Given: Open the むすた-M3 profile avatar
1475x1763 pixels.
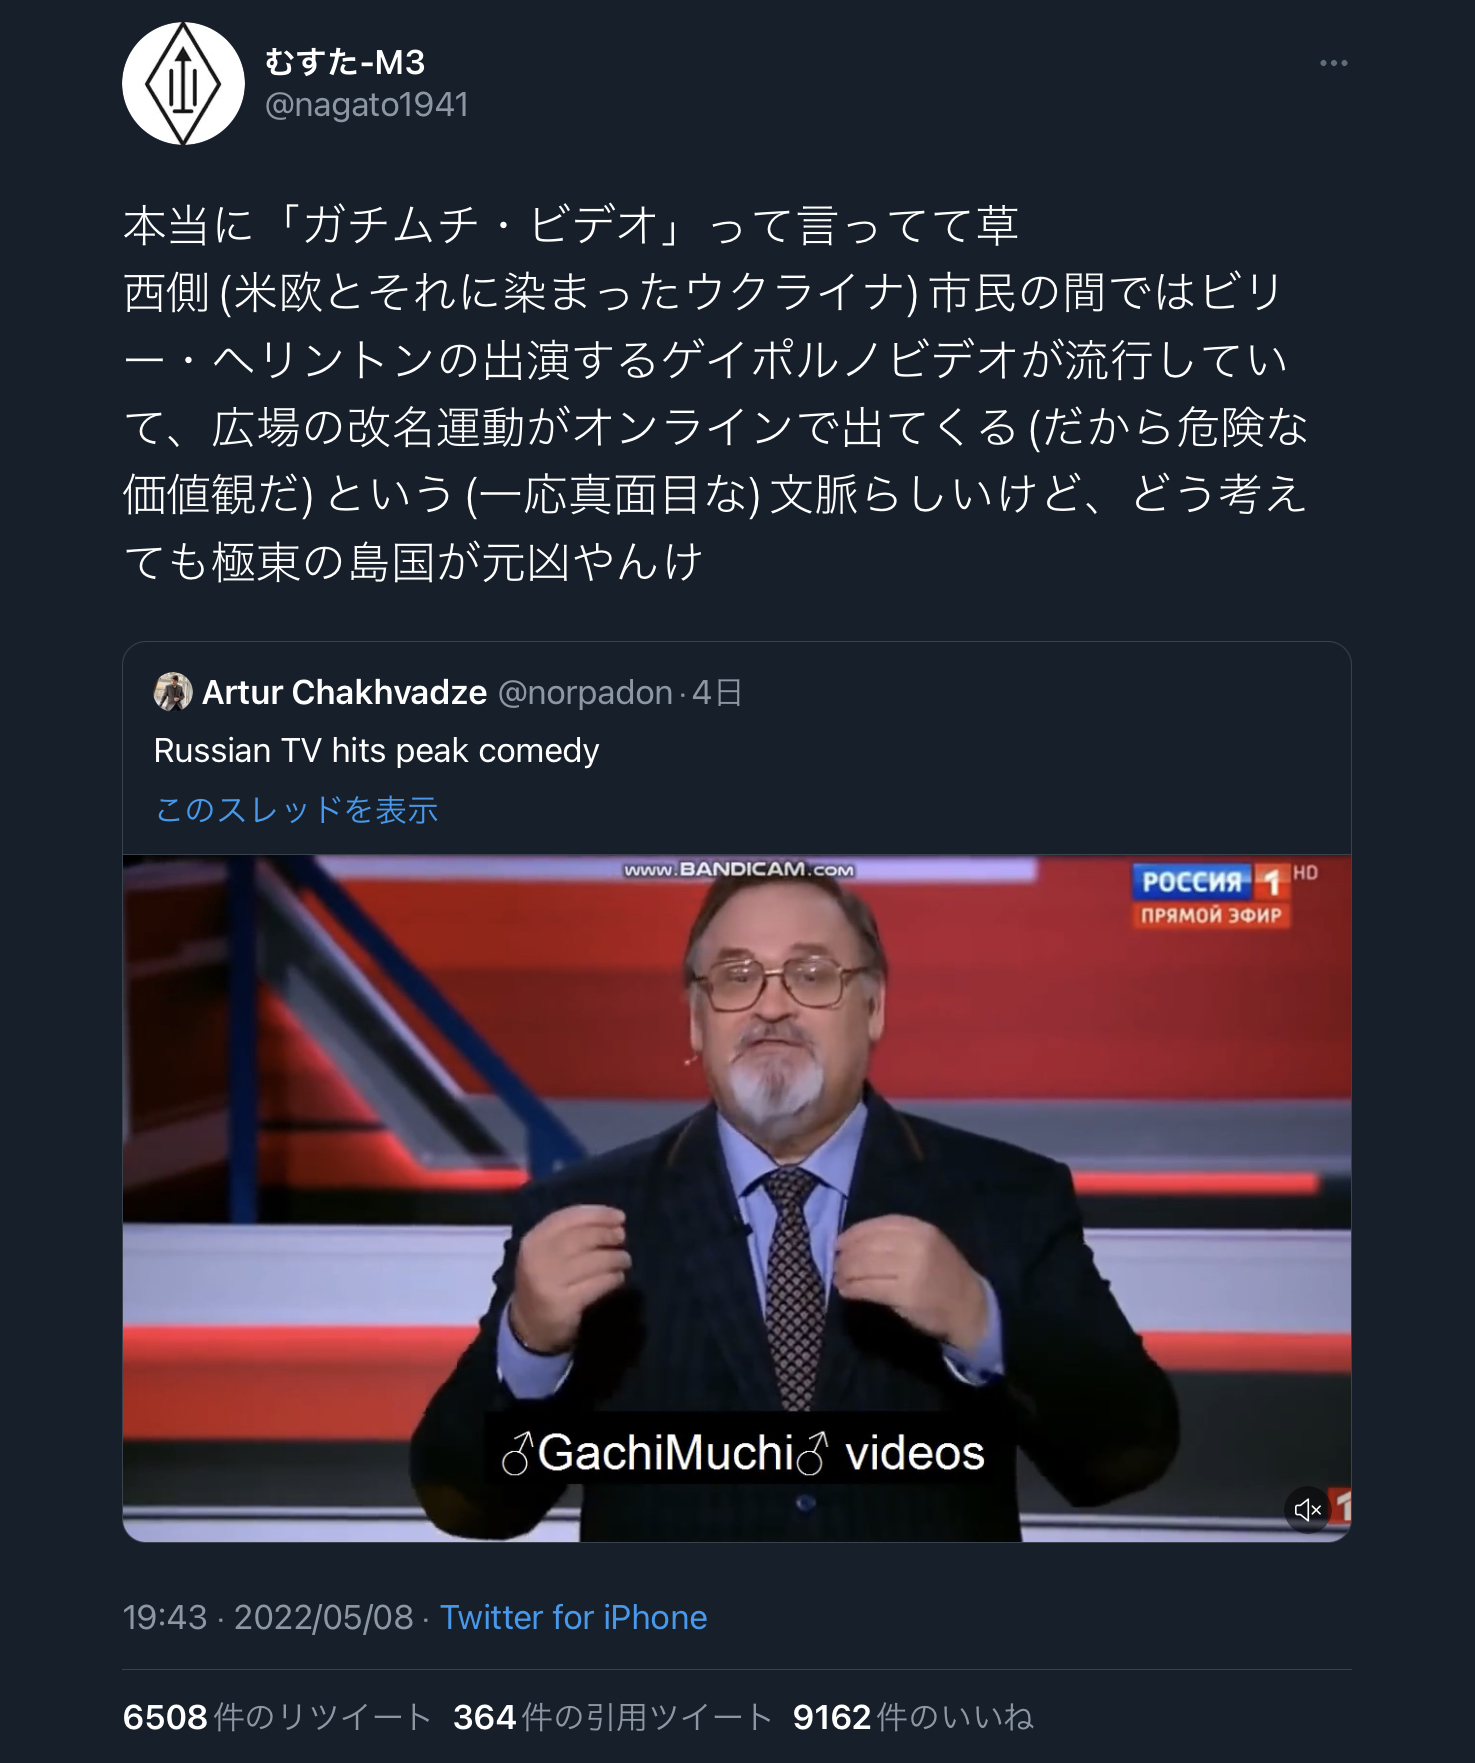Looking at the screenshot, I should pyautogui.click(x=183, y=84).
